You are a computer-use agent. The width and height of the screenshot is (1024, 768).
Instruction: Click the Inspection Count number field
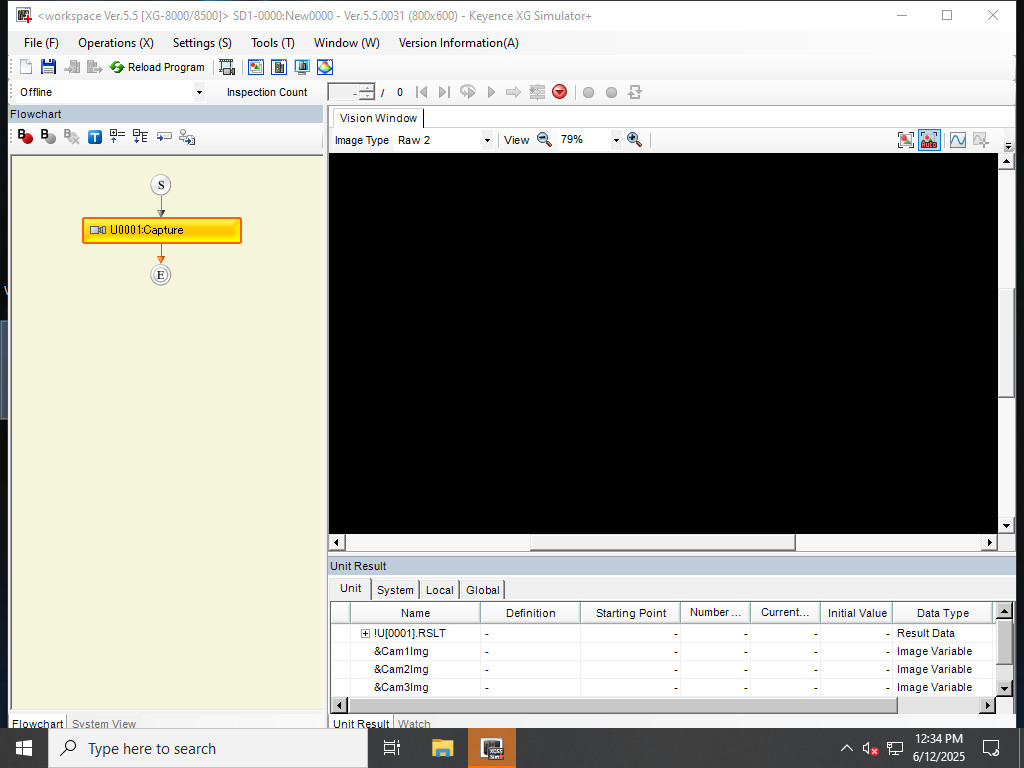coord(344,92)
